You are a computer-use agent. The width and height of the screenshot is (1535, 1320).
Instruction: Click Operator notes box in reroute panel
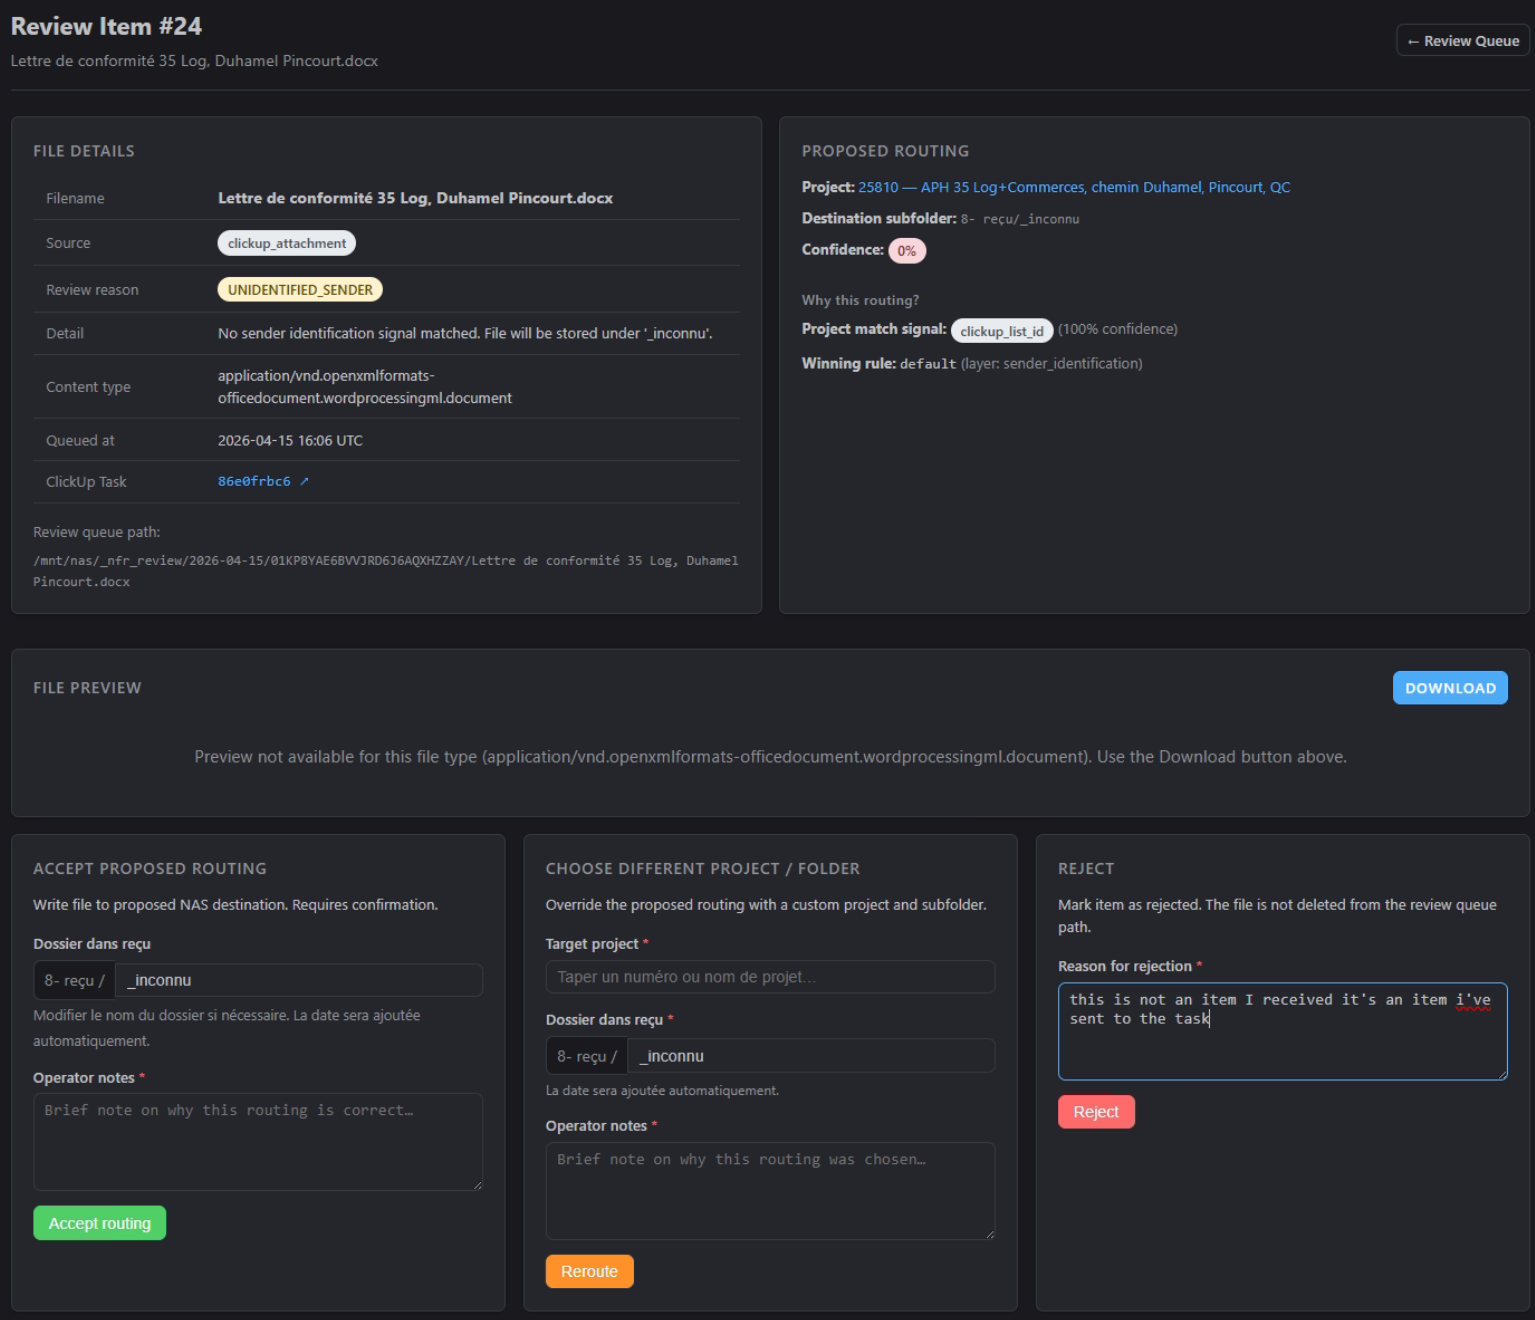[x=769, y=1190]
